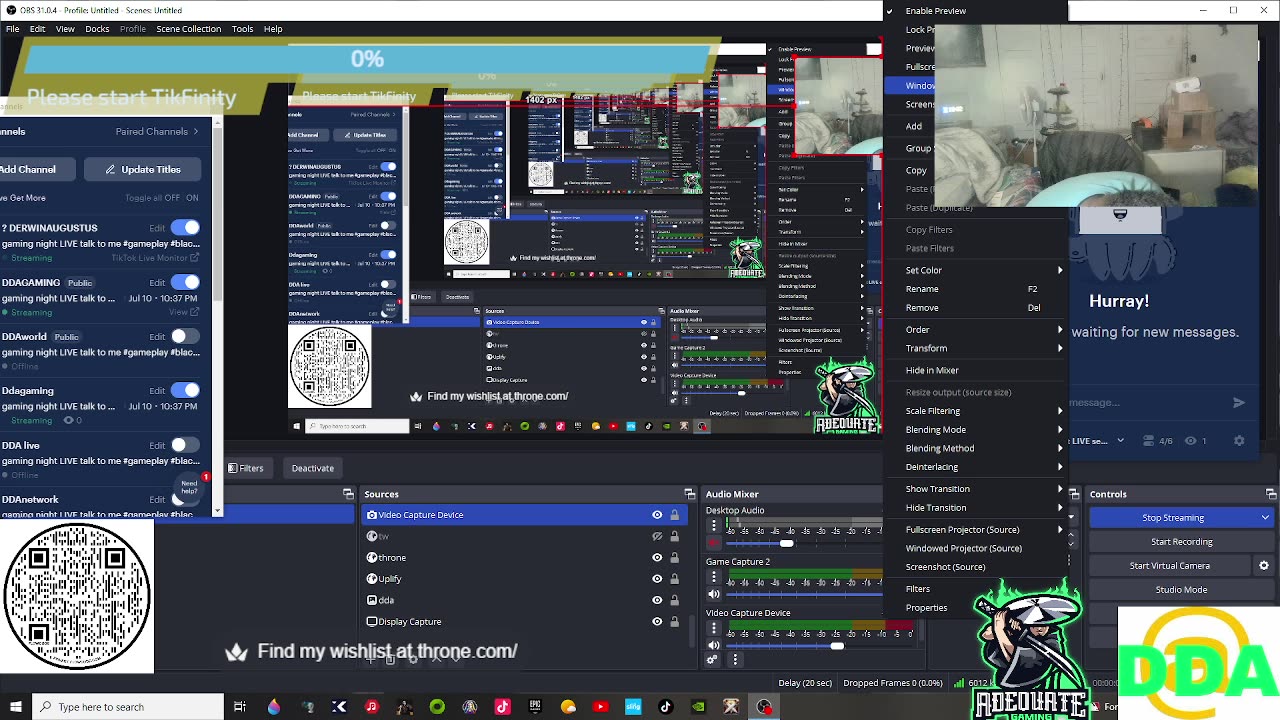
Task: Open Epic Games icon in taskbar
Action: click(x=535, y=707)
